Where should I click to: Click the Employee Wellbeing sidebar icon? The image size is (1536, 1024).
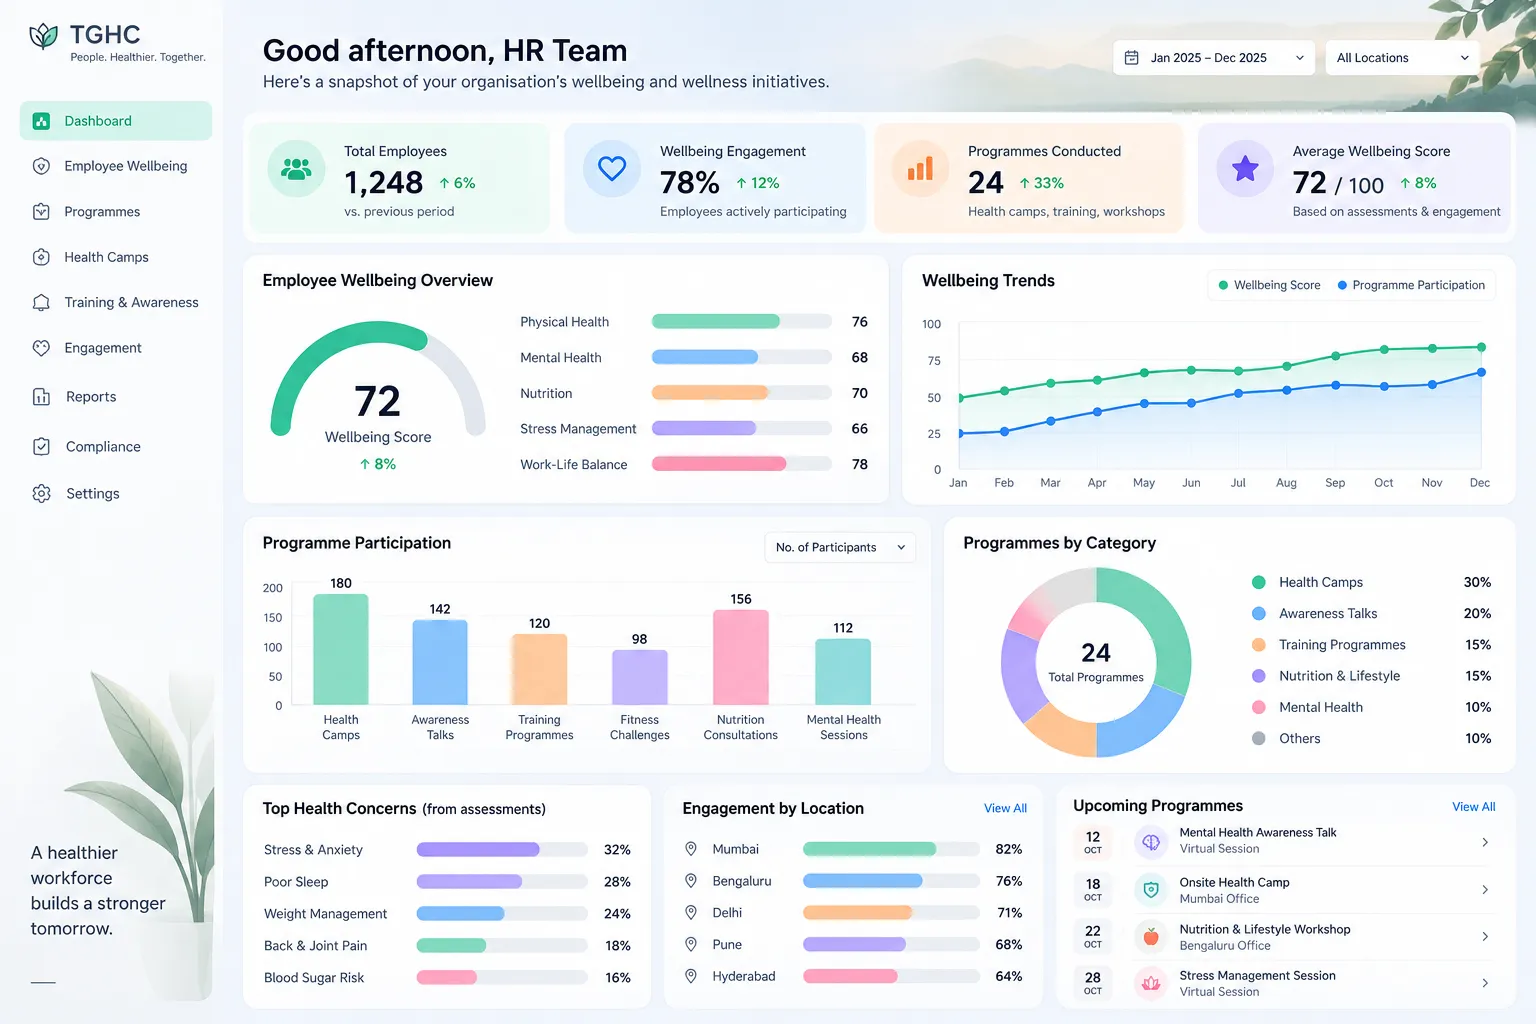tap(41, 166)
